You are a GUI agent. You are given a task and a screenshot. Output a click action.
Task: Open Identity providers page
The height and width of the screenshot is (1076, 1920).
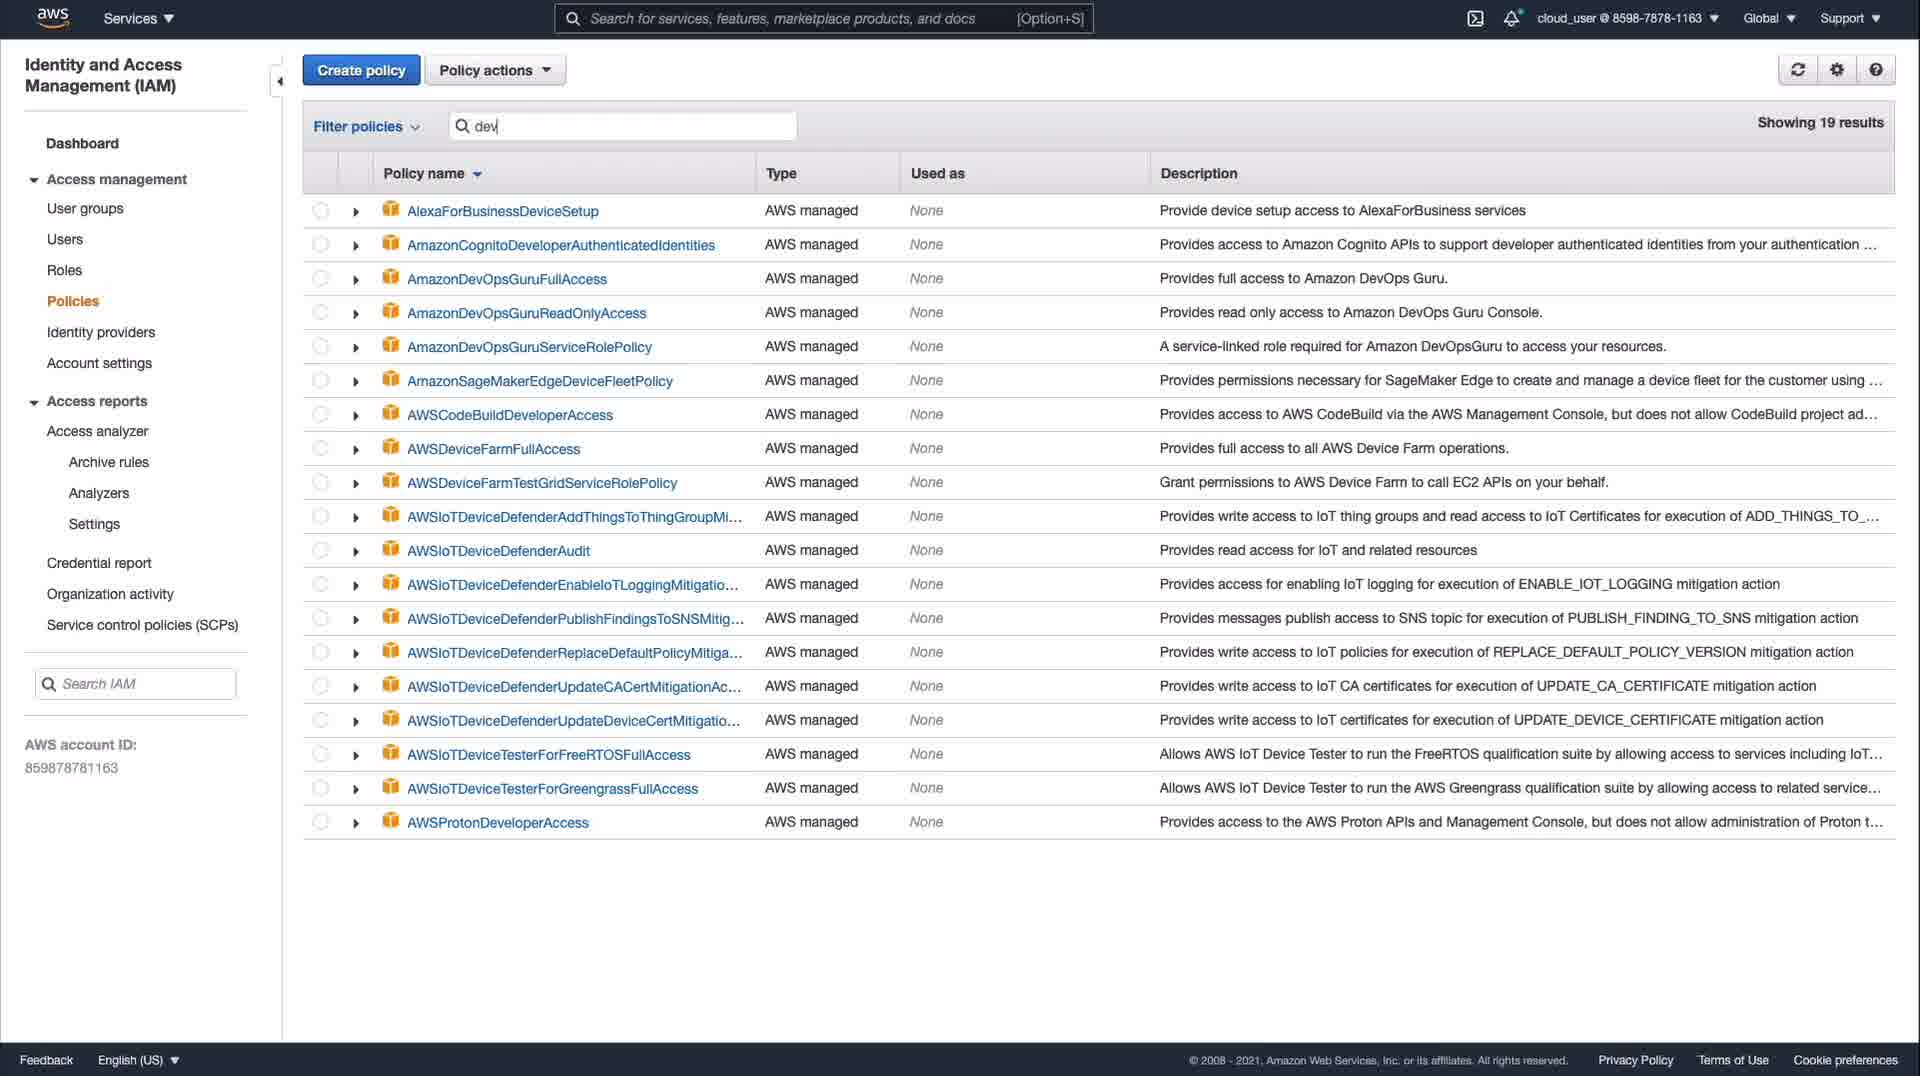click(x=101, y=332)
